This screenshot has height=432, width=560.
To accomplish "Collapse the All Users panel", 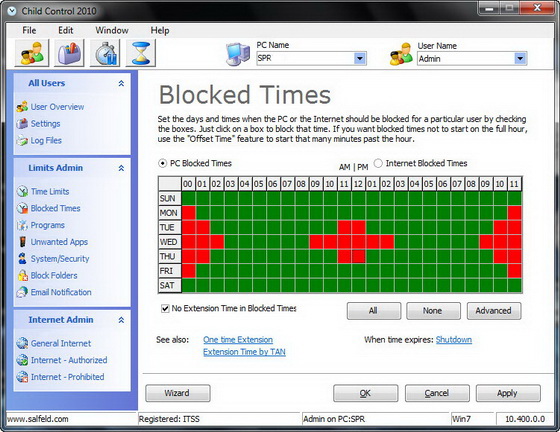I will [x=121, y=84].
